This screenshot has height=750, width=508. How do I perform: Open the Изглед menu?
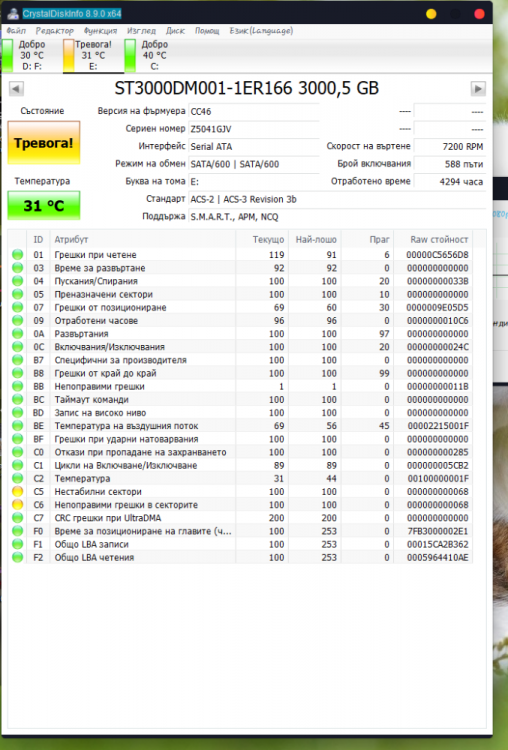click(x=141, y=31)
